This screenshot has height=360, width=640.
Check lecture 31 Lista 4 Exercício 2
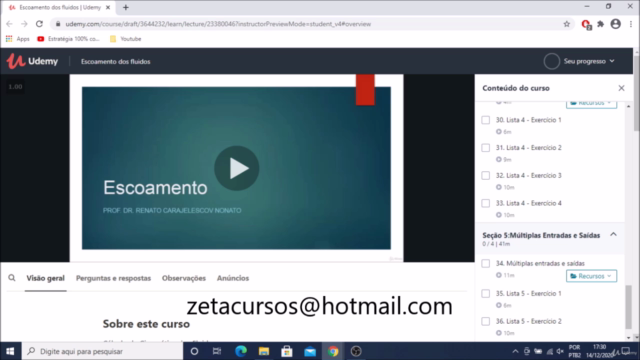pyautogui.click(x=485, y=148)
